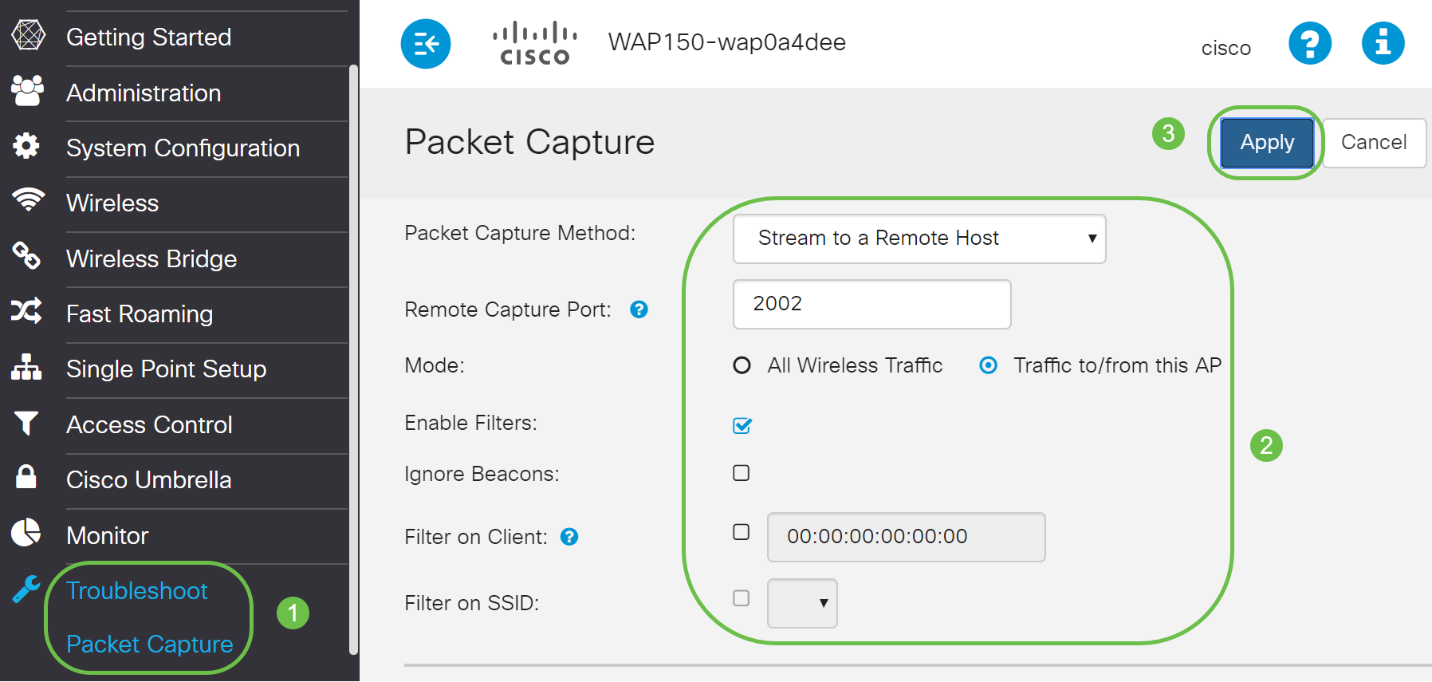Click Remote Capture Port help icon

coord(639,310)
